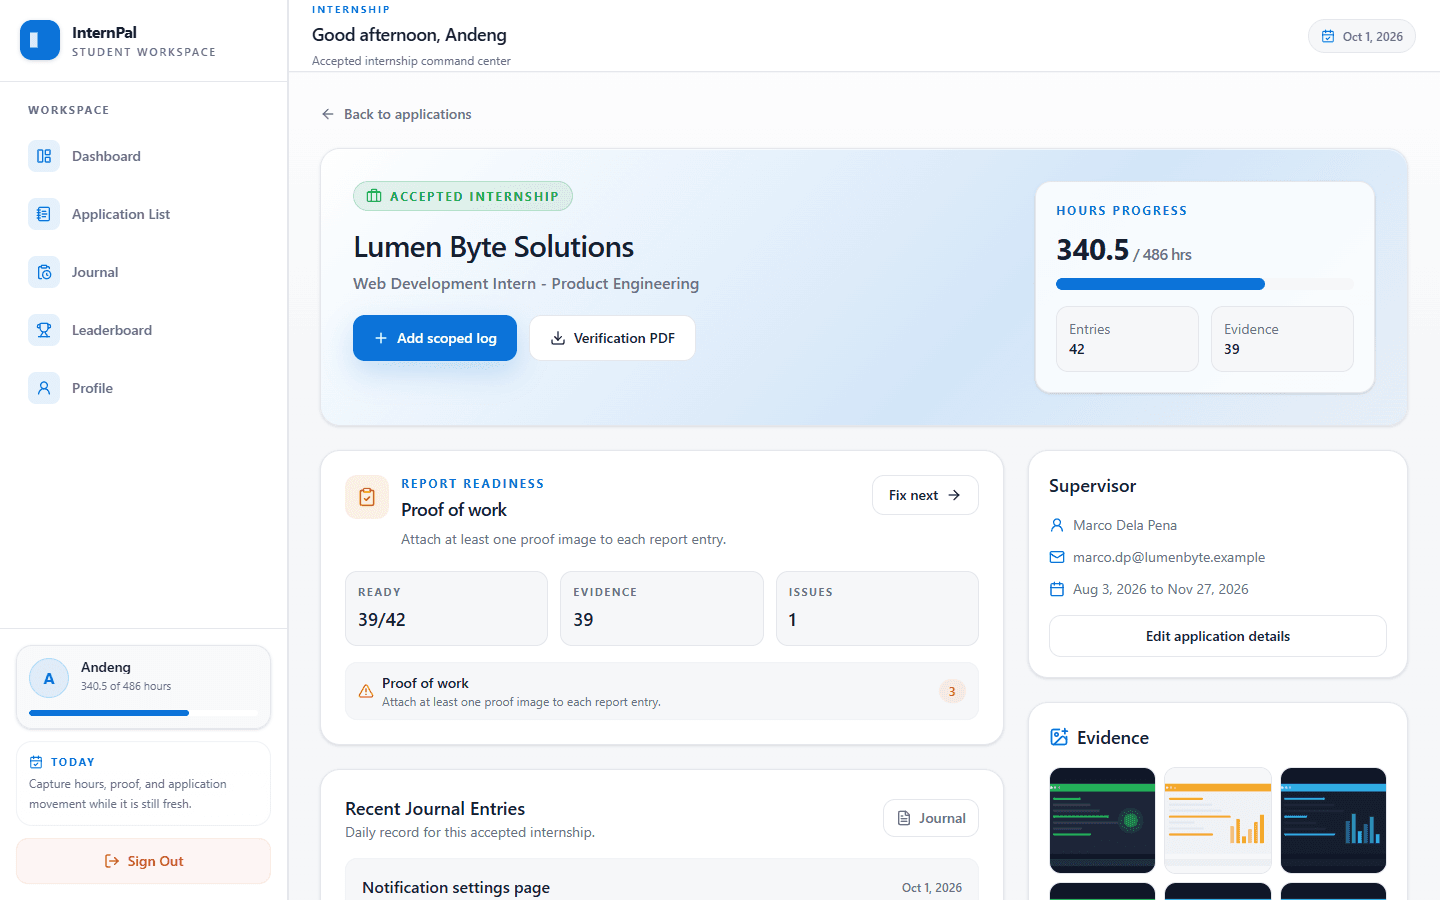This screenshot has height=900, width=1440.
Task: Click the Leaderboard trophy icon
Action: click(44, 330)
